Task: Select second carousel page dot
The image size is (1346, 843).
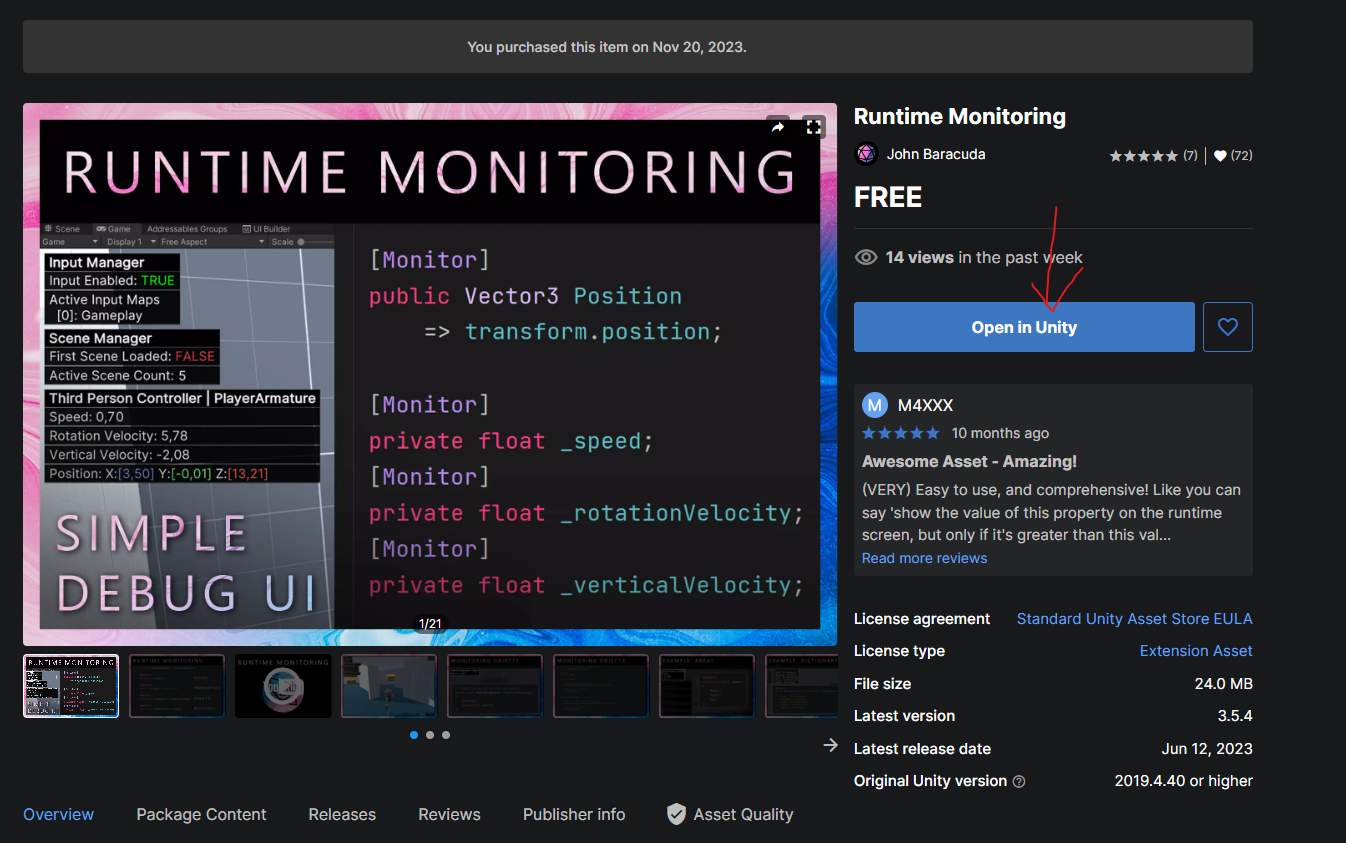Action: click(430, 735)
